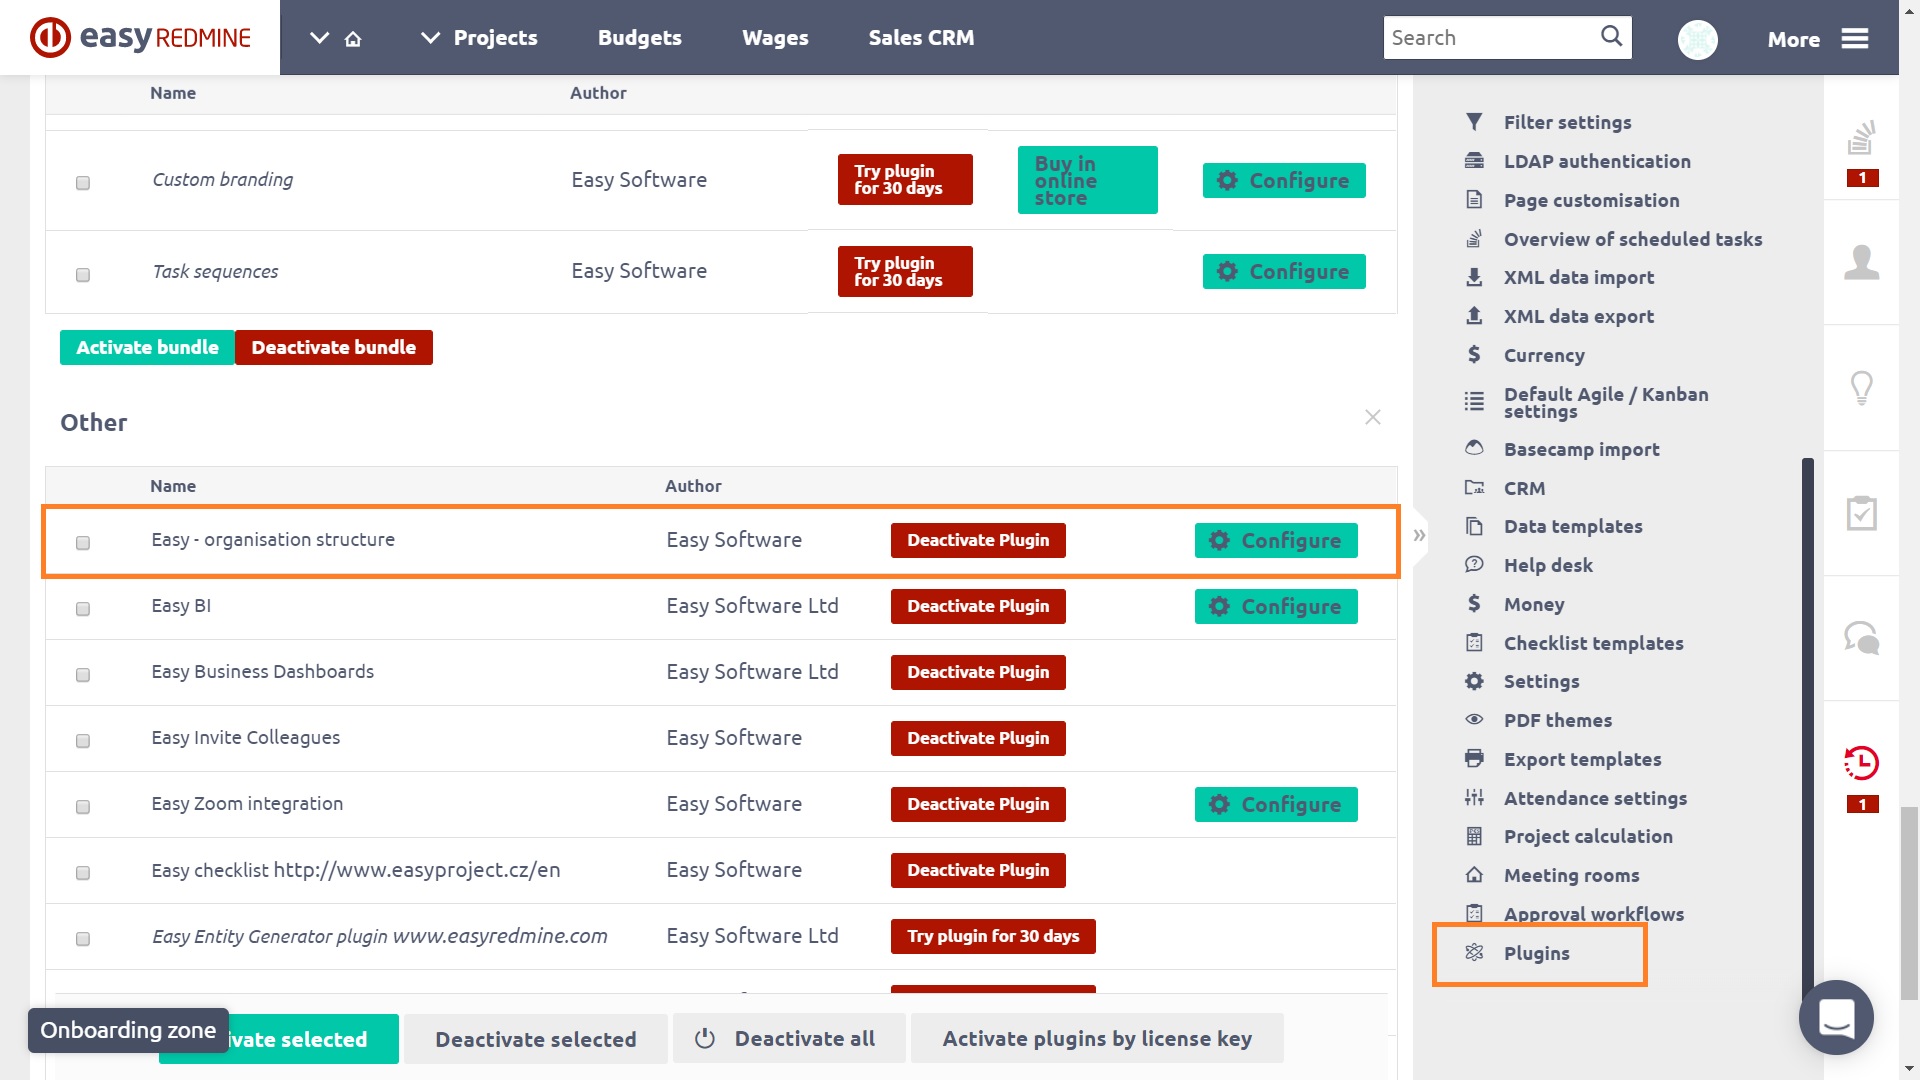This screenshot has width=1920, height=1080.
Task: Click the Meeting rooms house icon
Action: point(1474,875)
